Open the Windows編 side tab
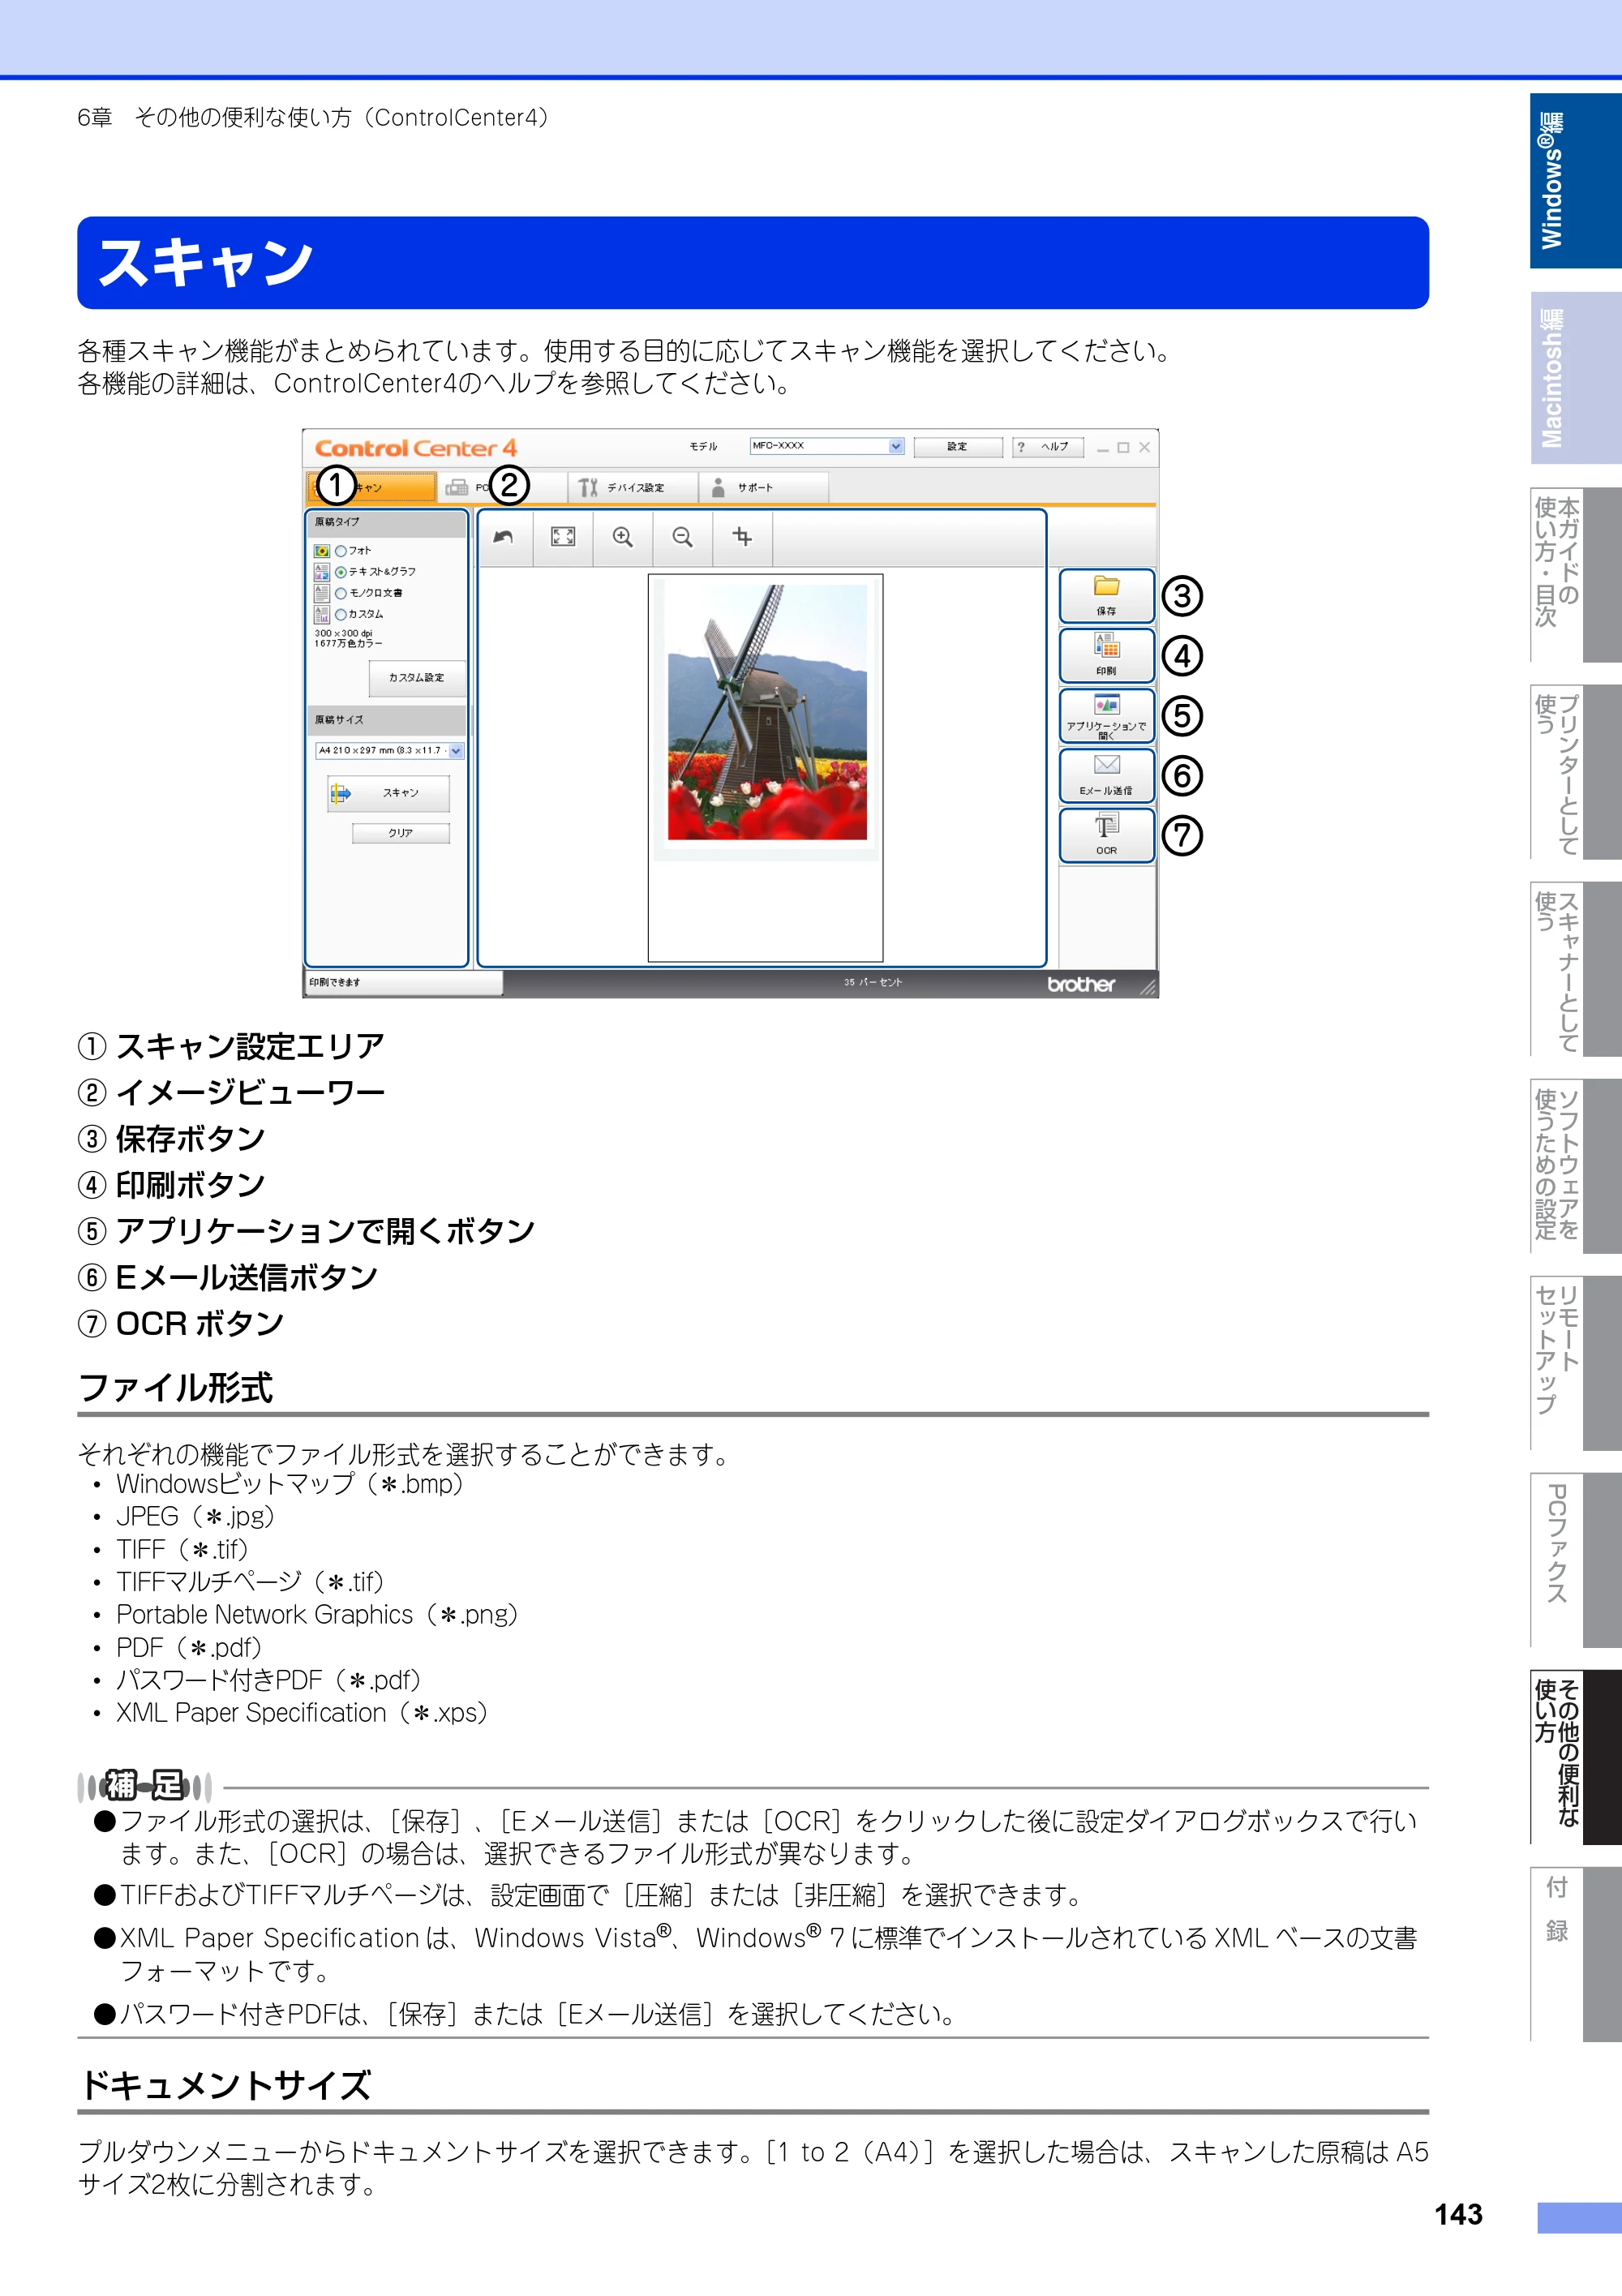The height and width of the screenshot is (2296, 1622). click(x=1575, y=181)
